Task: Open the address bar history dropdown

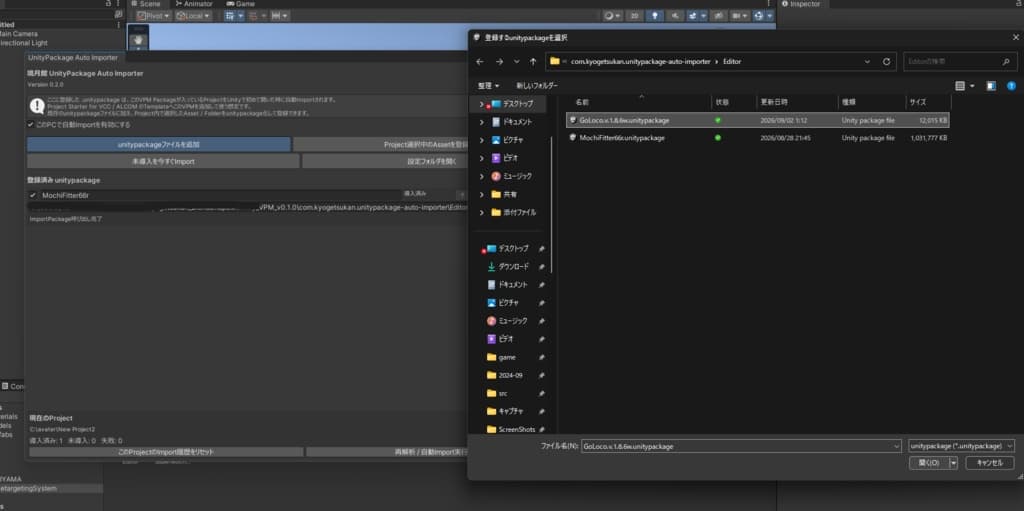Action: click(x=867, y=61)
